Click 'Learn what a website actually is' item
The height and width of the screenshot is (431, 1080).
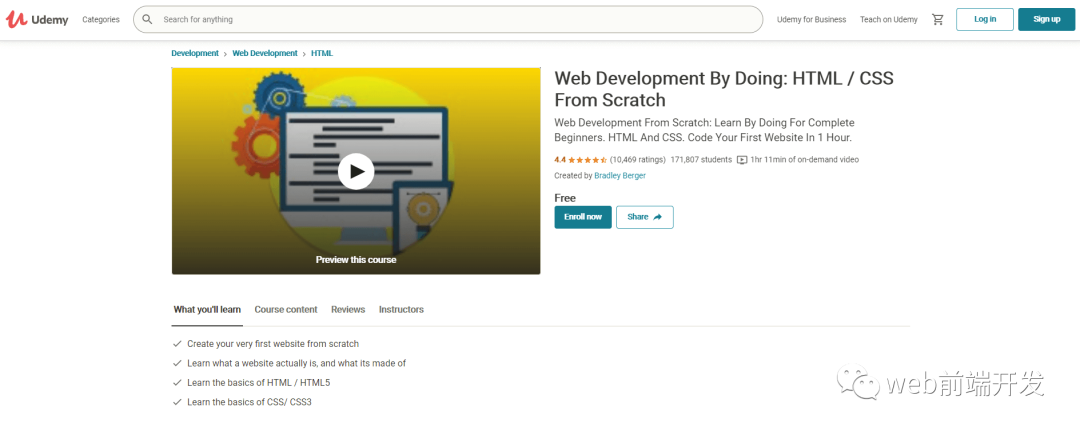click(296, 363)
